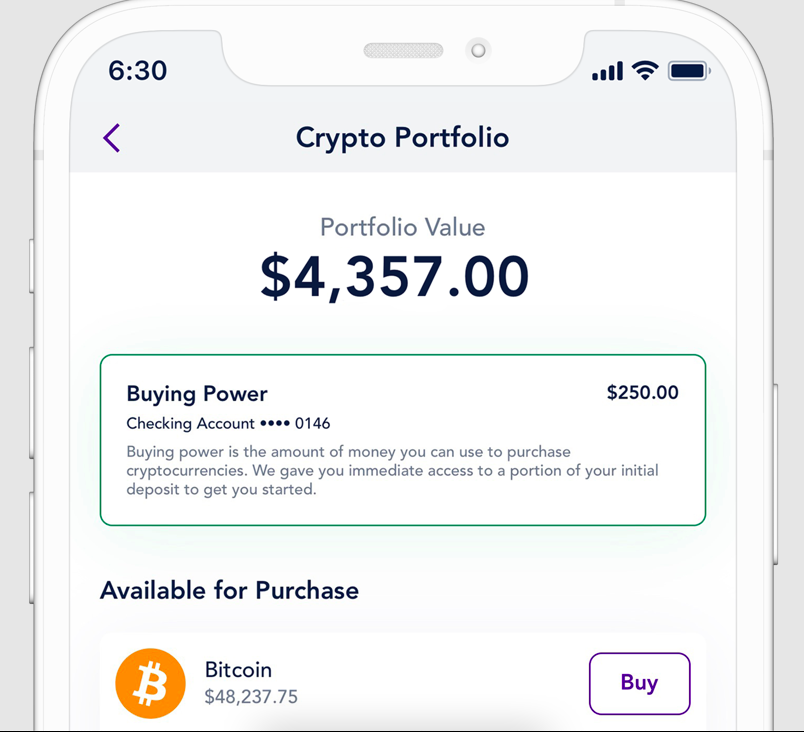The width and height of the screenshot is (804, 732).
Task: Tap the Wi-Fi status icon
Action: pos(644,70)
